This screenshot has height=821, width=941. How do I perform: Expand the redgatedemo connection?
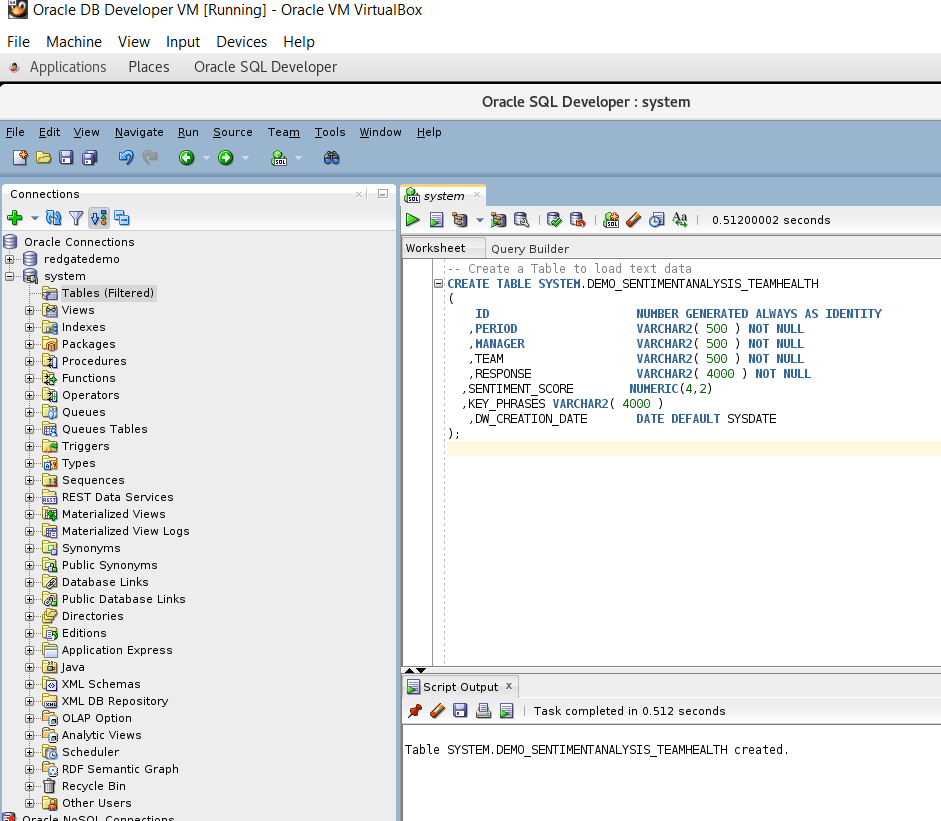click(x=10, y=259)
